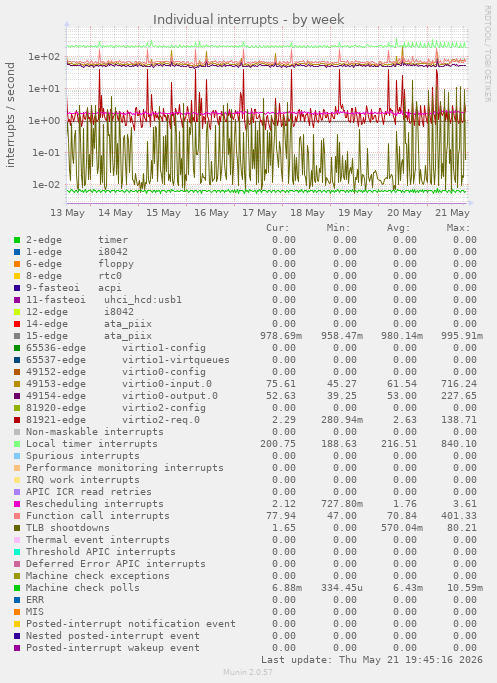Click the 17 May date label on axis
Viewport: 497px width, 683px height.
pos(260,213)
